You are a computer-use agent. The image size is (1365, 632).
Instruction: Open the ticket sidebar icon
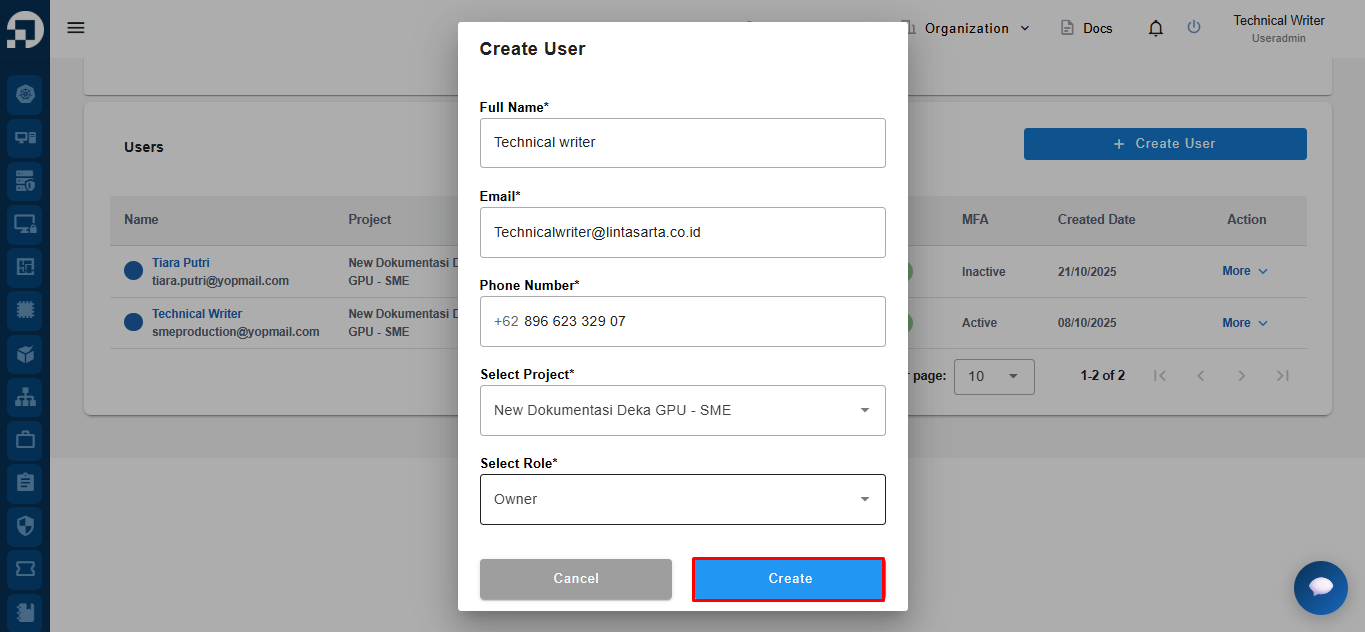point(25,568)
